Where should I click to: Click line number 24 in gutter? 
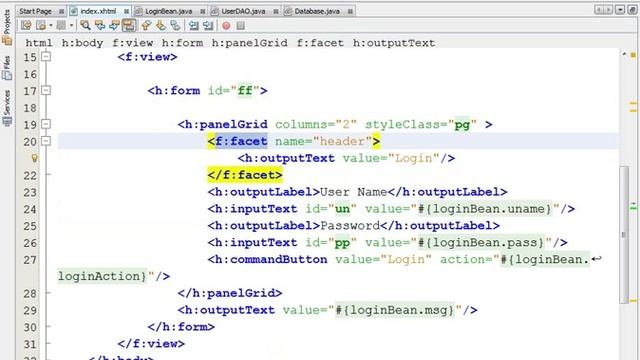click(x=30, y=209)
